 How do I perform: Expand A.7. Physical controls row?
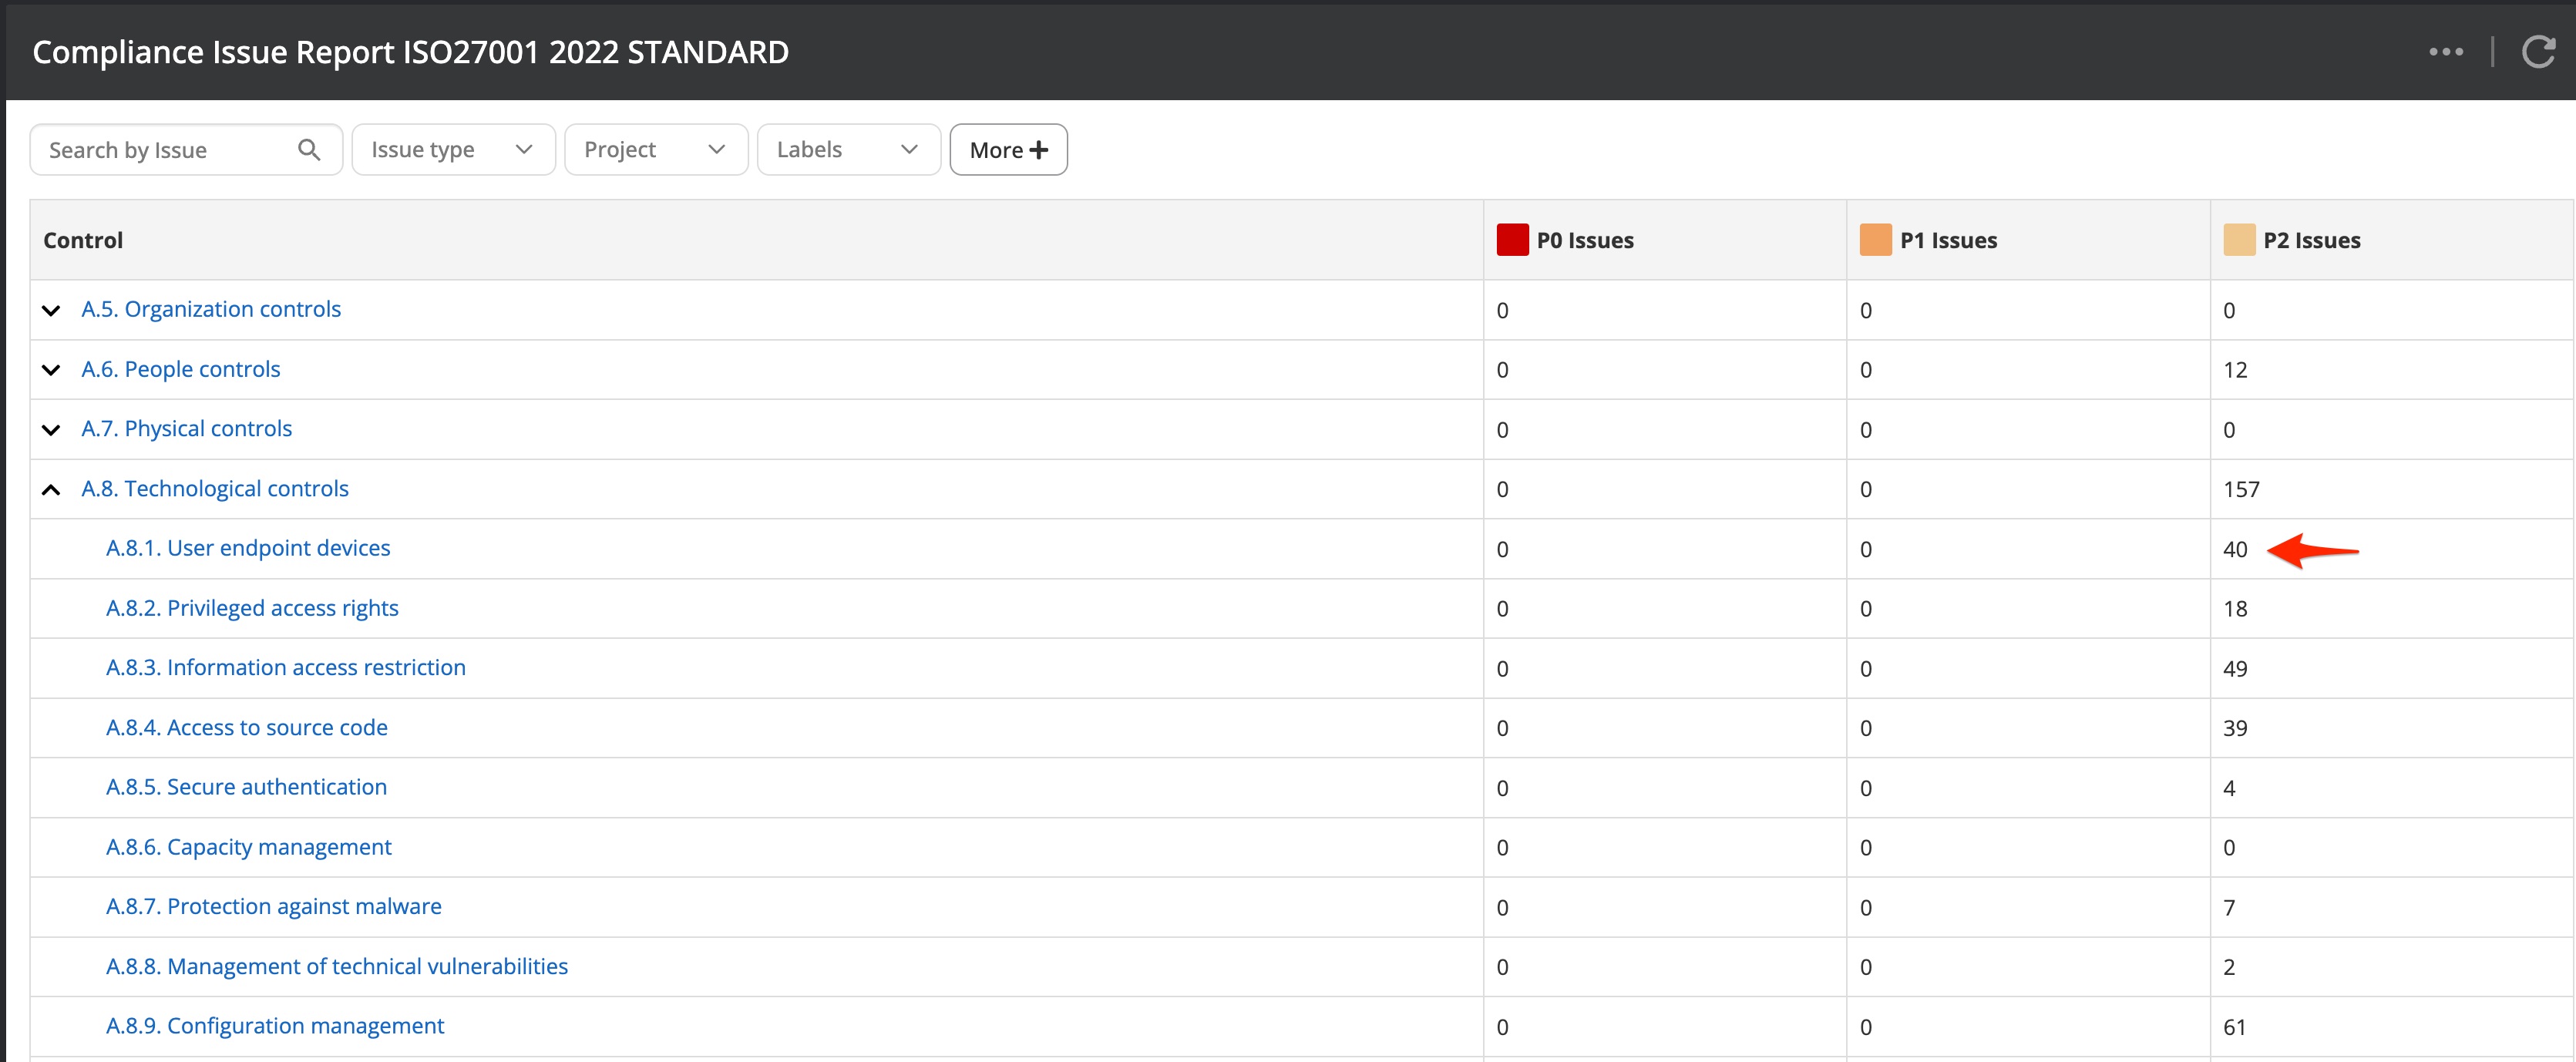click(51, 430)
